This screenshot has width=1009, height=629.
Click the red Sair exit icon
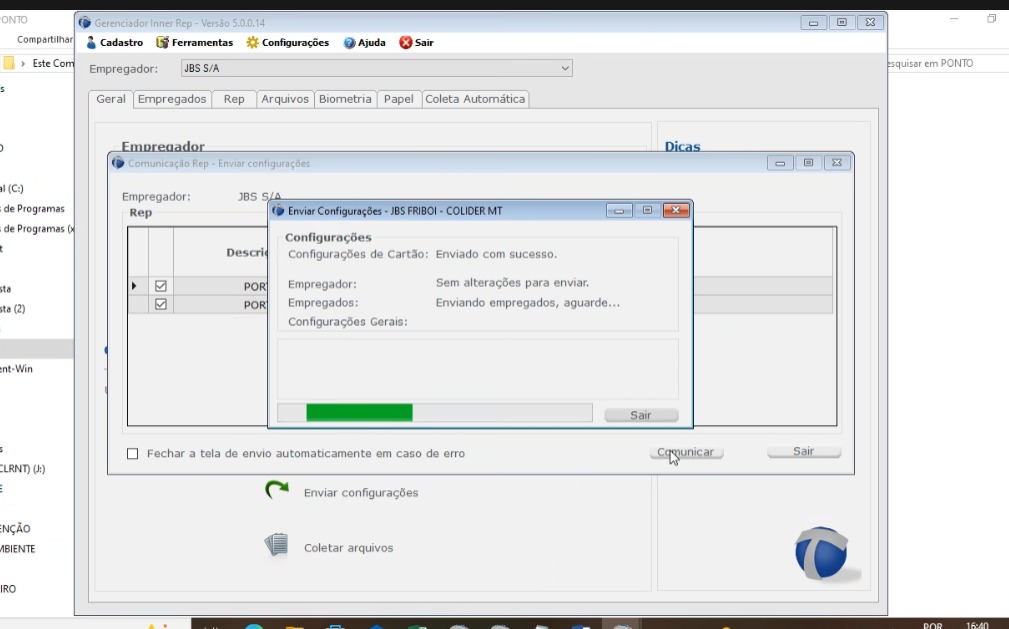(405, 43)
